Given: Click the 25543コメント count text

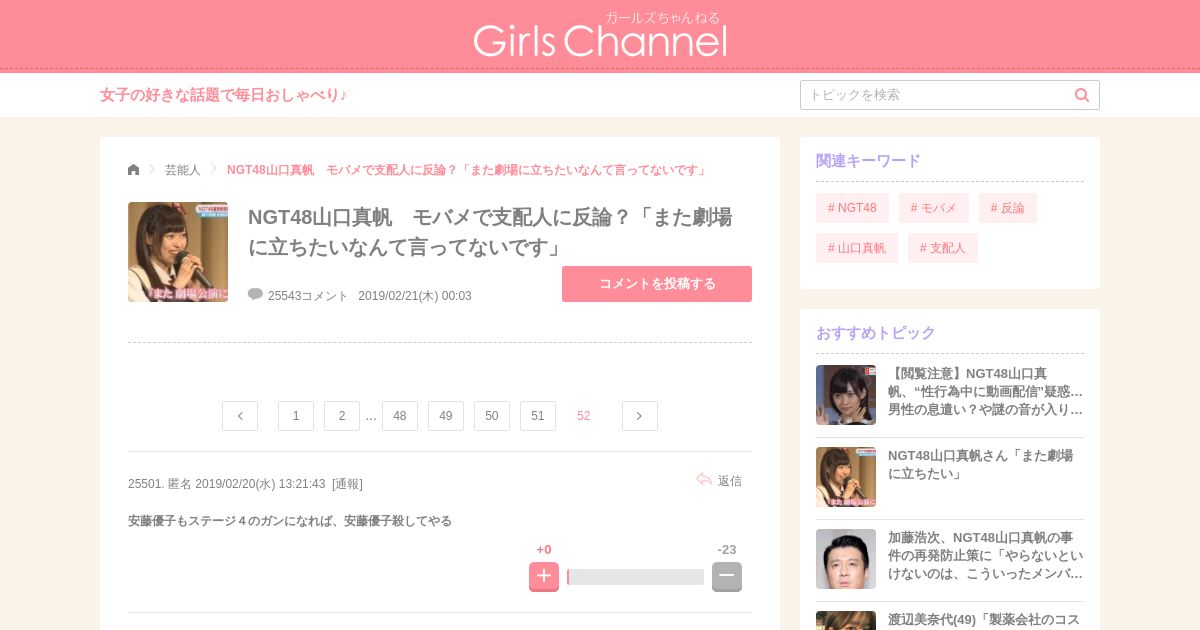Looking at the screenshot, I should tap(308, 296).
